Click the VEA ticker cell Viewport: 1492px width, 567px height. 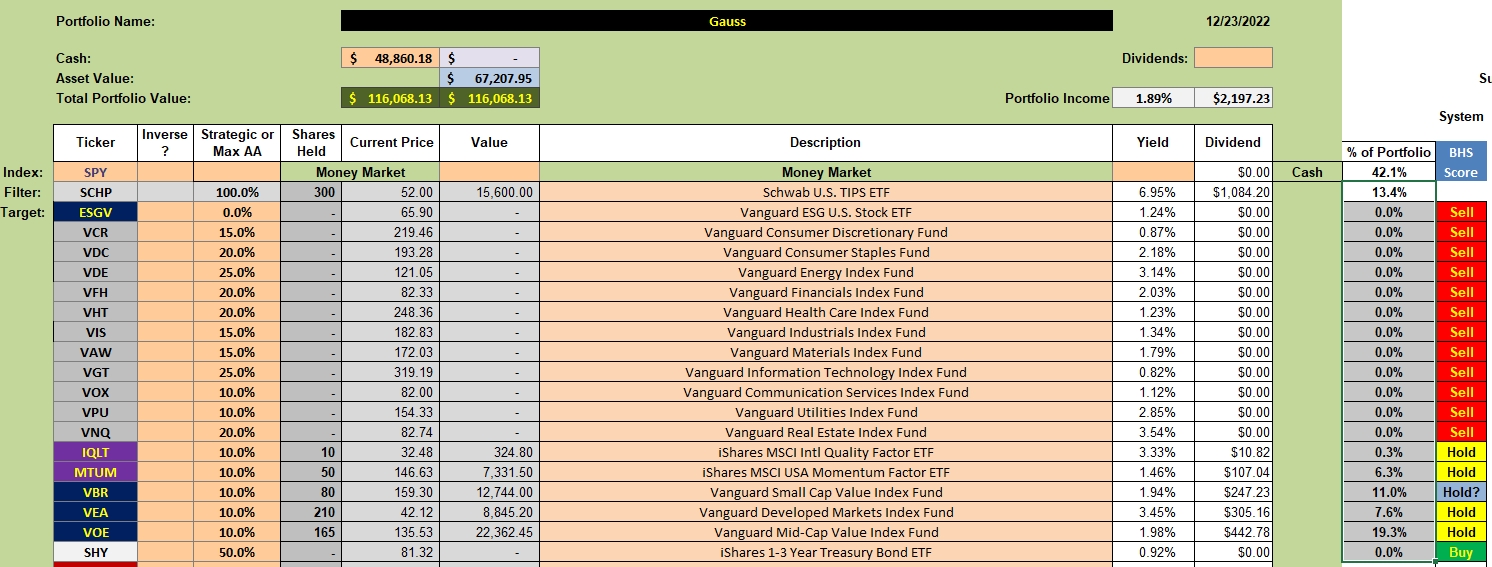[96, 512]
